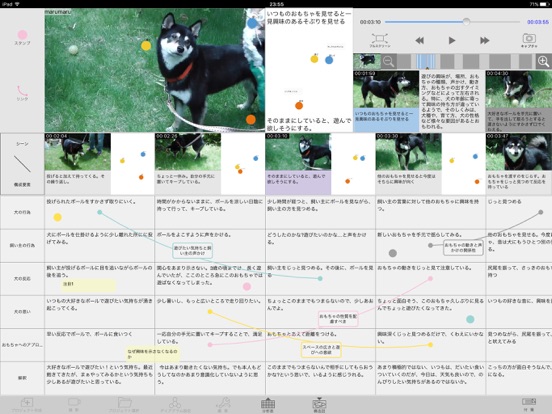The image size is (552, 414).
Task: Zoom out the timeline strip
Action: (x=389, y=62)
